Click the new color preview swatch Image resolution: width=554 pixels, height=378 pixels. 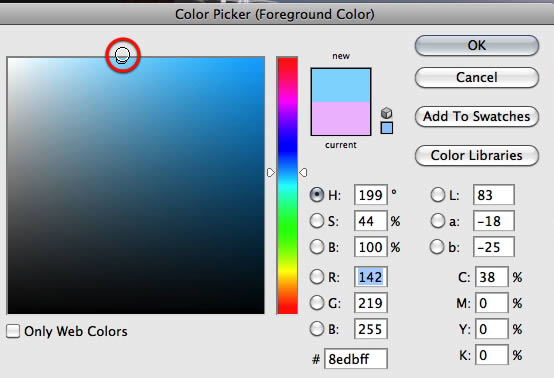click(341, 85)
